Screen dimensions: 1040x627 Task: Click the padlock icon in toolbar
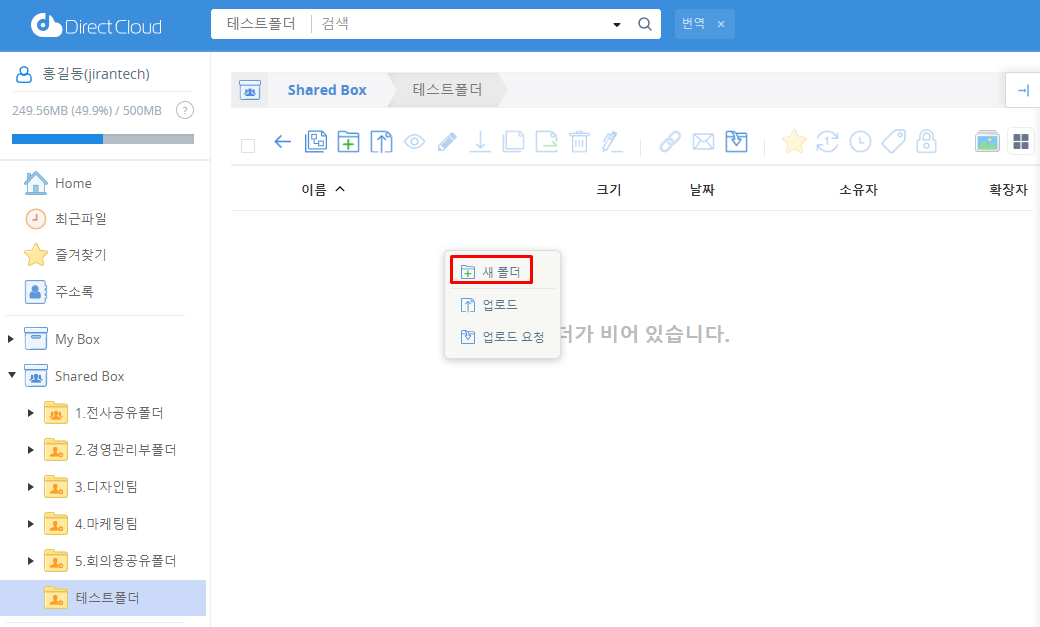[x=926, y=142]
